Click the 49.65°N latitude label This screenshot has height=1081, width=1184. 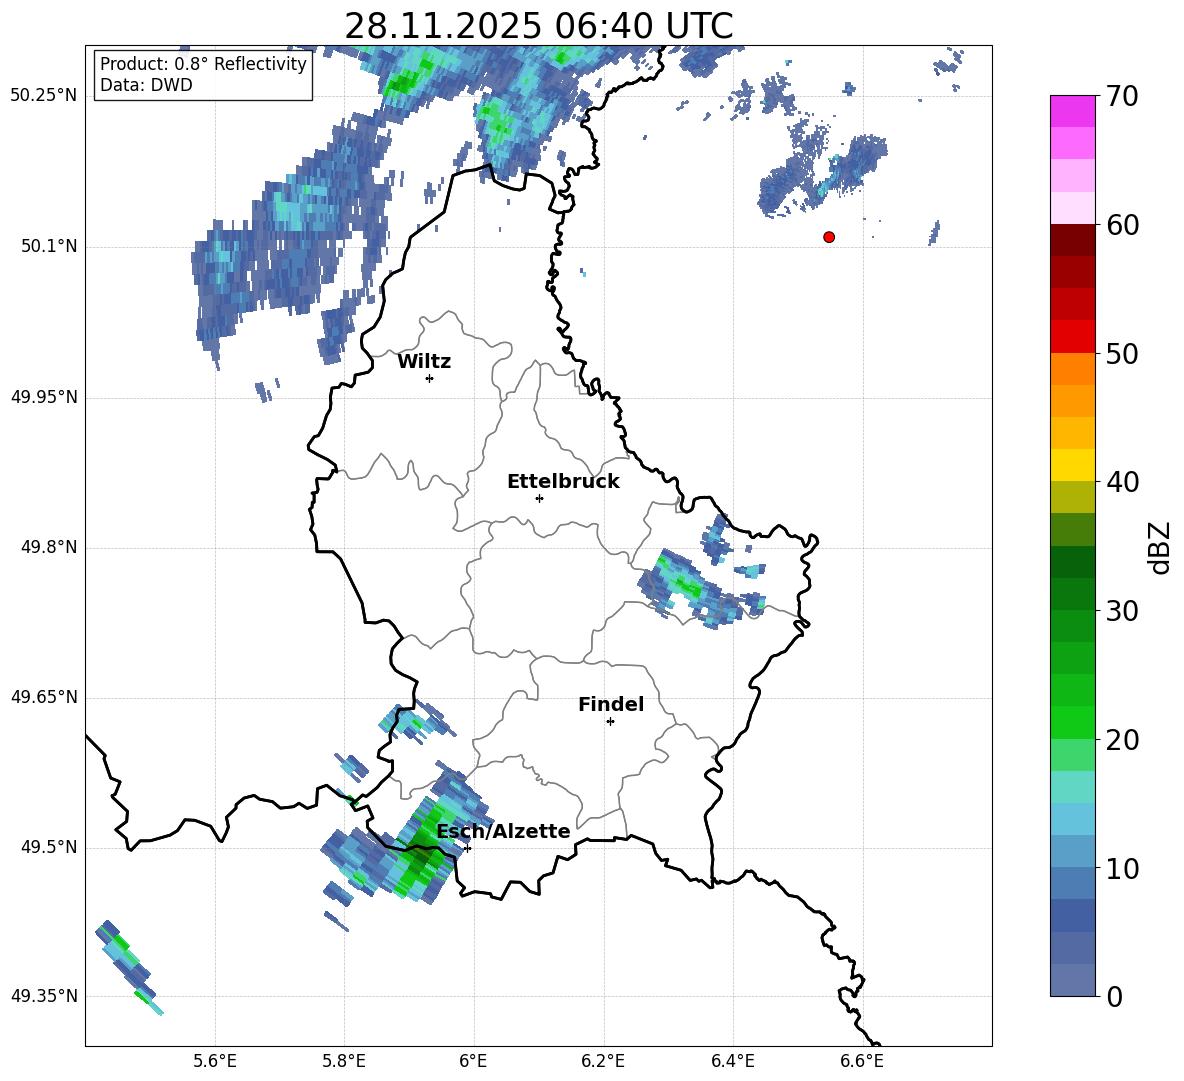click(x=44, y=697)
